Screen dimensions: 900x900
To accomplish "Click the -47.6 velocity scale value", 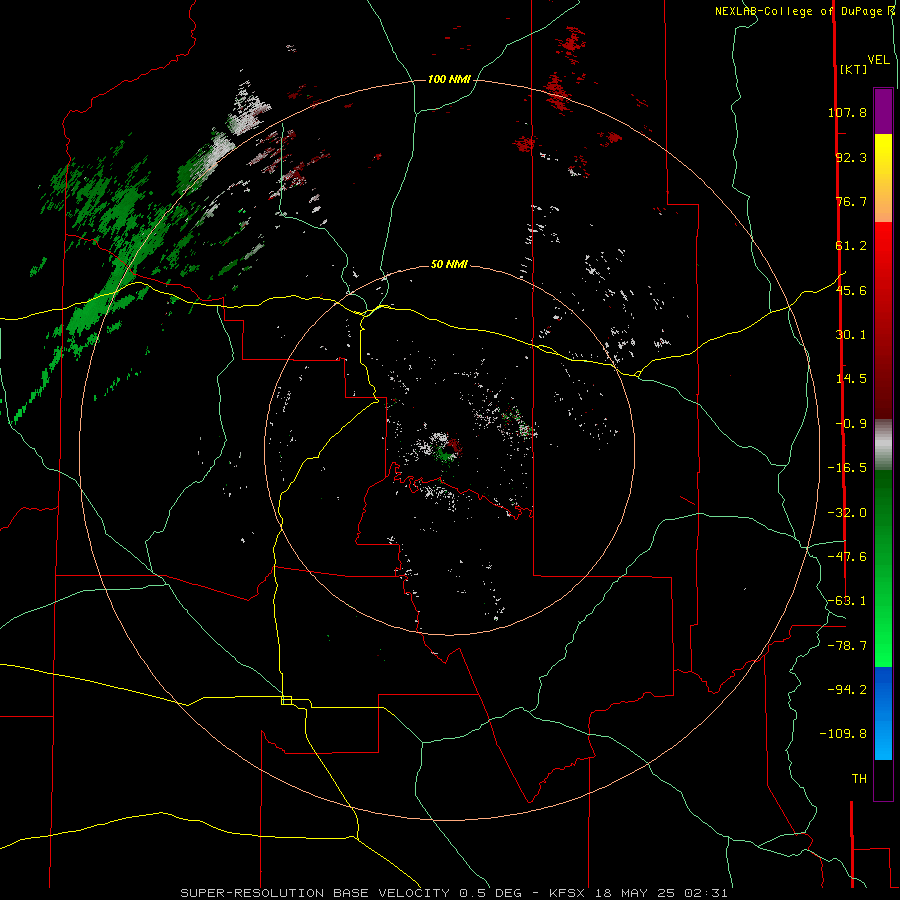I will coord(847,557).
